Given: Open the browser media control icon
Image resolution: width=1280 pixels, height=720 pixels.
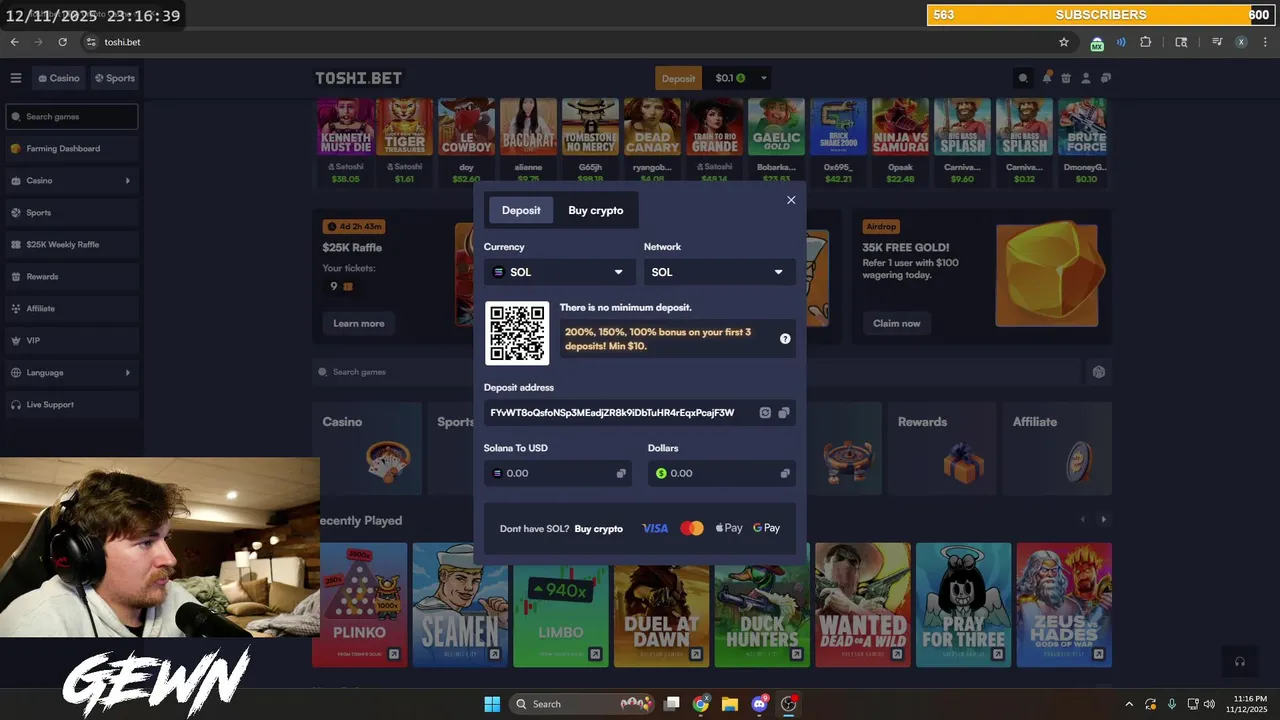Looking at the screenshot, I should click(x=1217, y=42).
